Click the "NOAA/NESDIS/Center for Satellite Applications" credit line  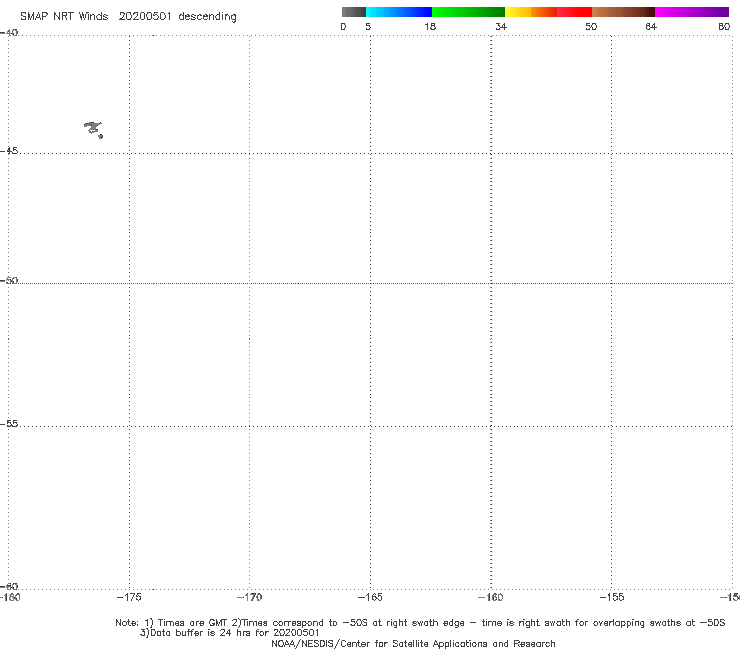413,644
